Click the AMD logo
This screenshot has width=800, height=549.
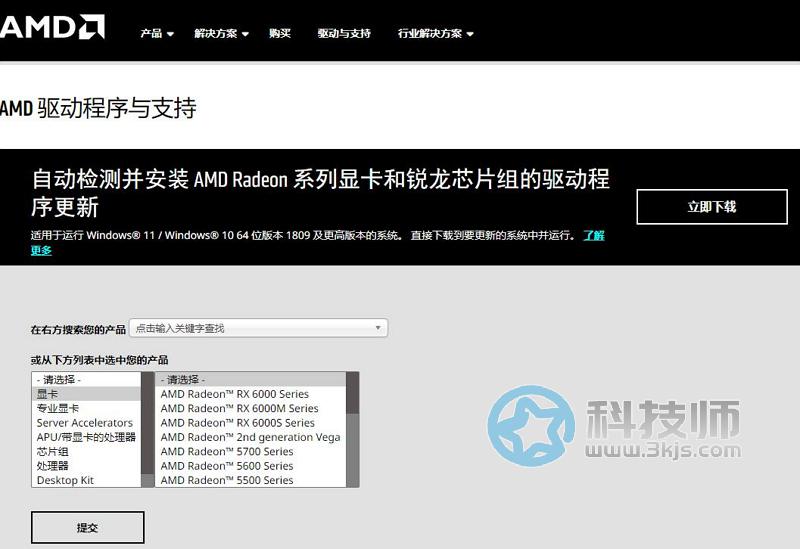(52, 27)
